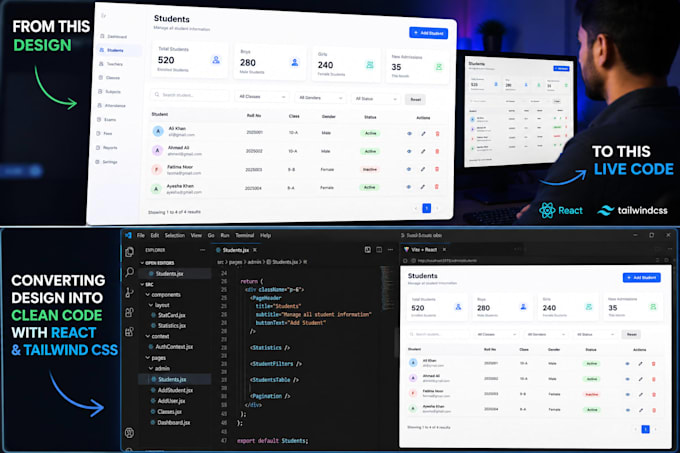View Ayesha Khan via eye icon in top design
This screenshot has width=680, height=453.
409,187
